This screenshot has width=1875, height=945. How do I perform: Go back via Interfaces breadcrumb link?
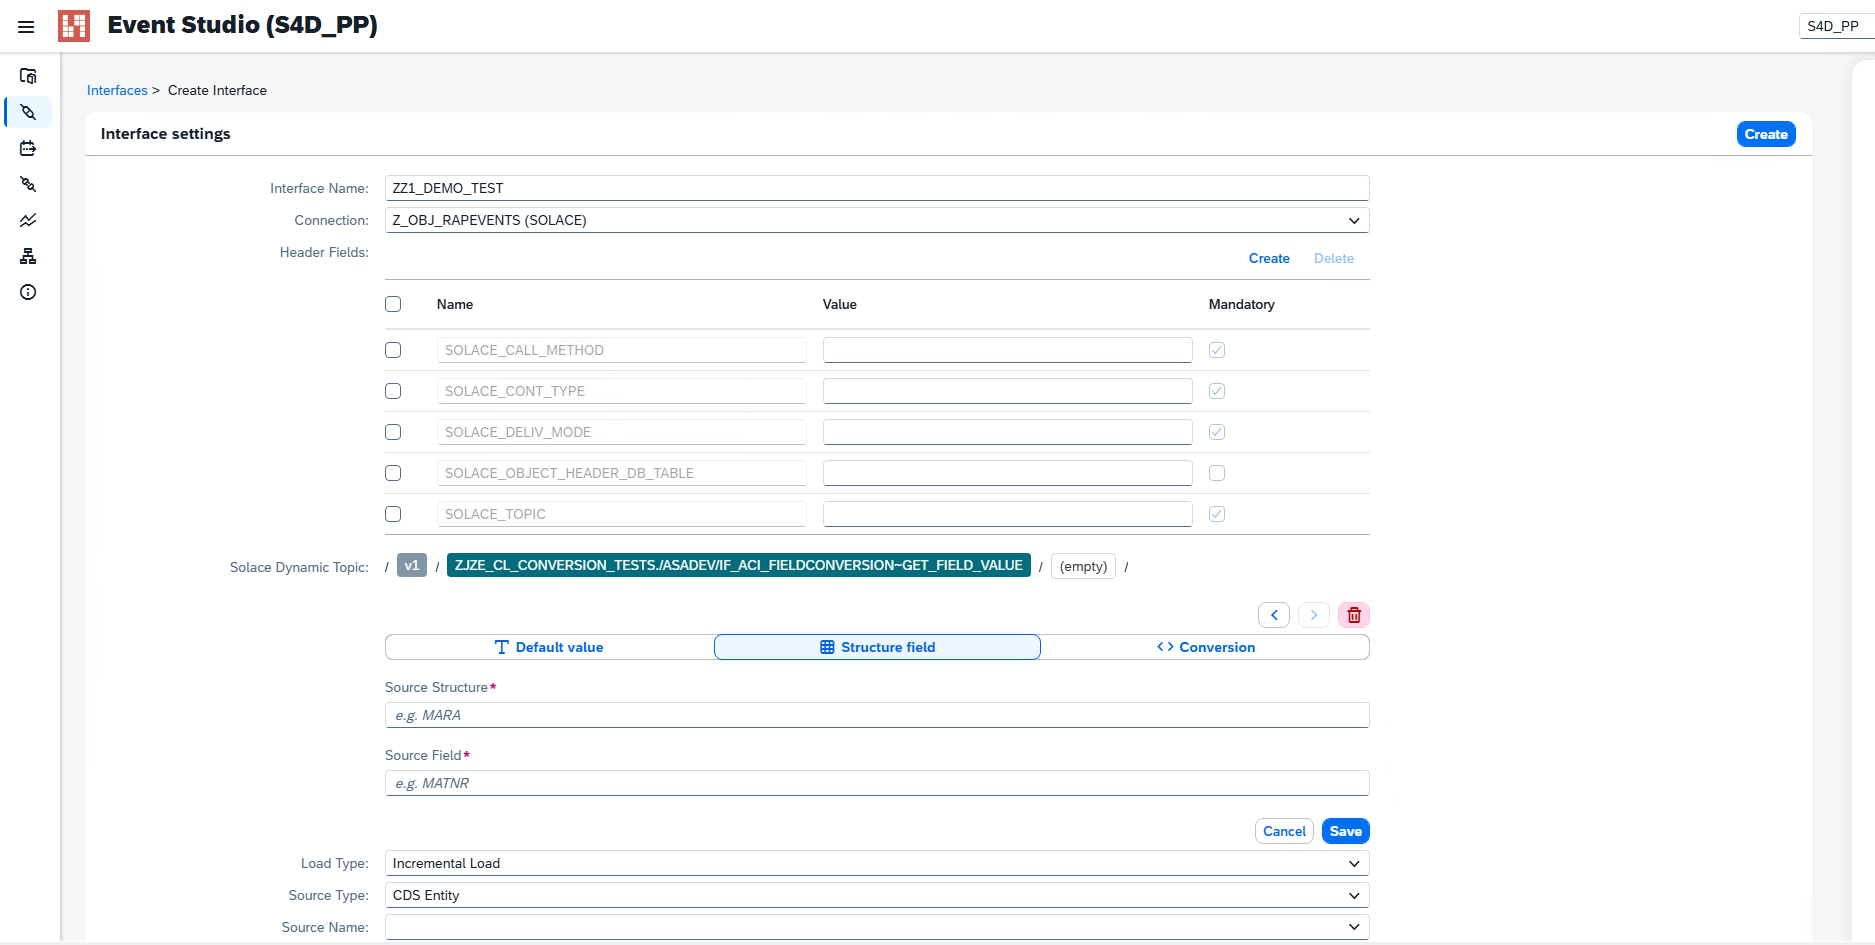coord(117,90)
